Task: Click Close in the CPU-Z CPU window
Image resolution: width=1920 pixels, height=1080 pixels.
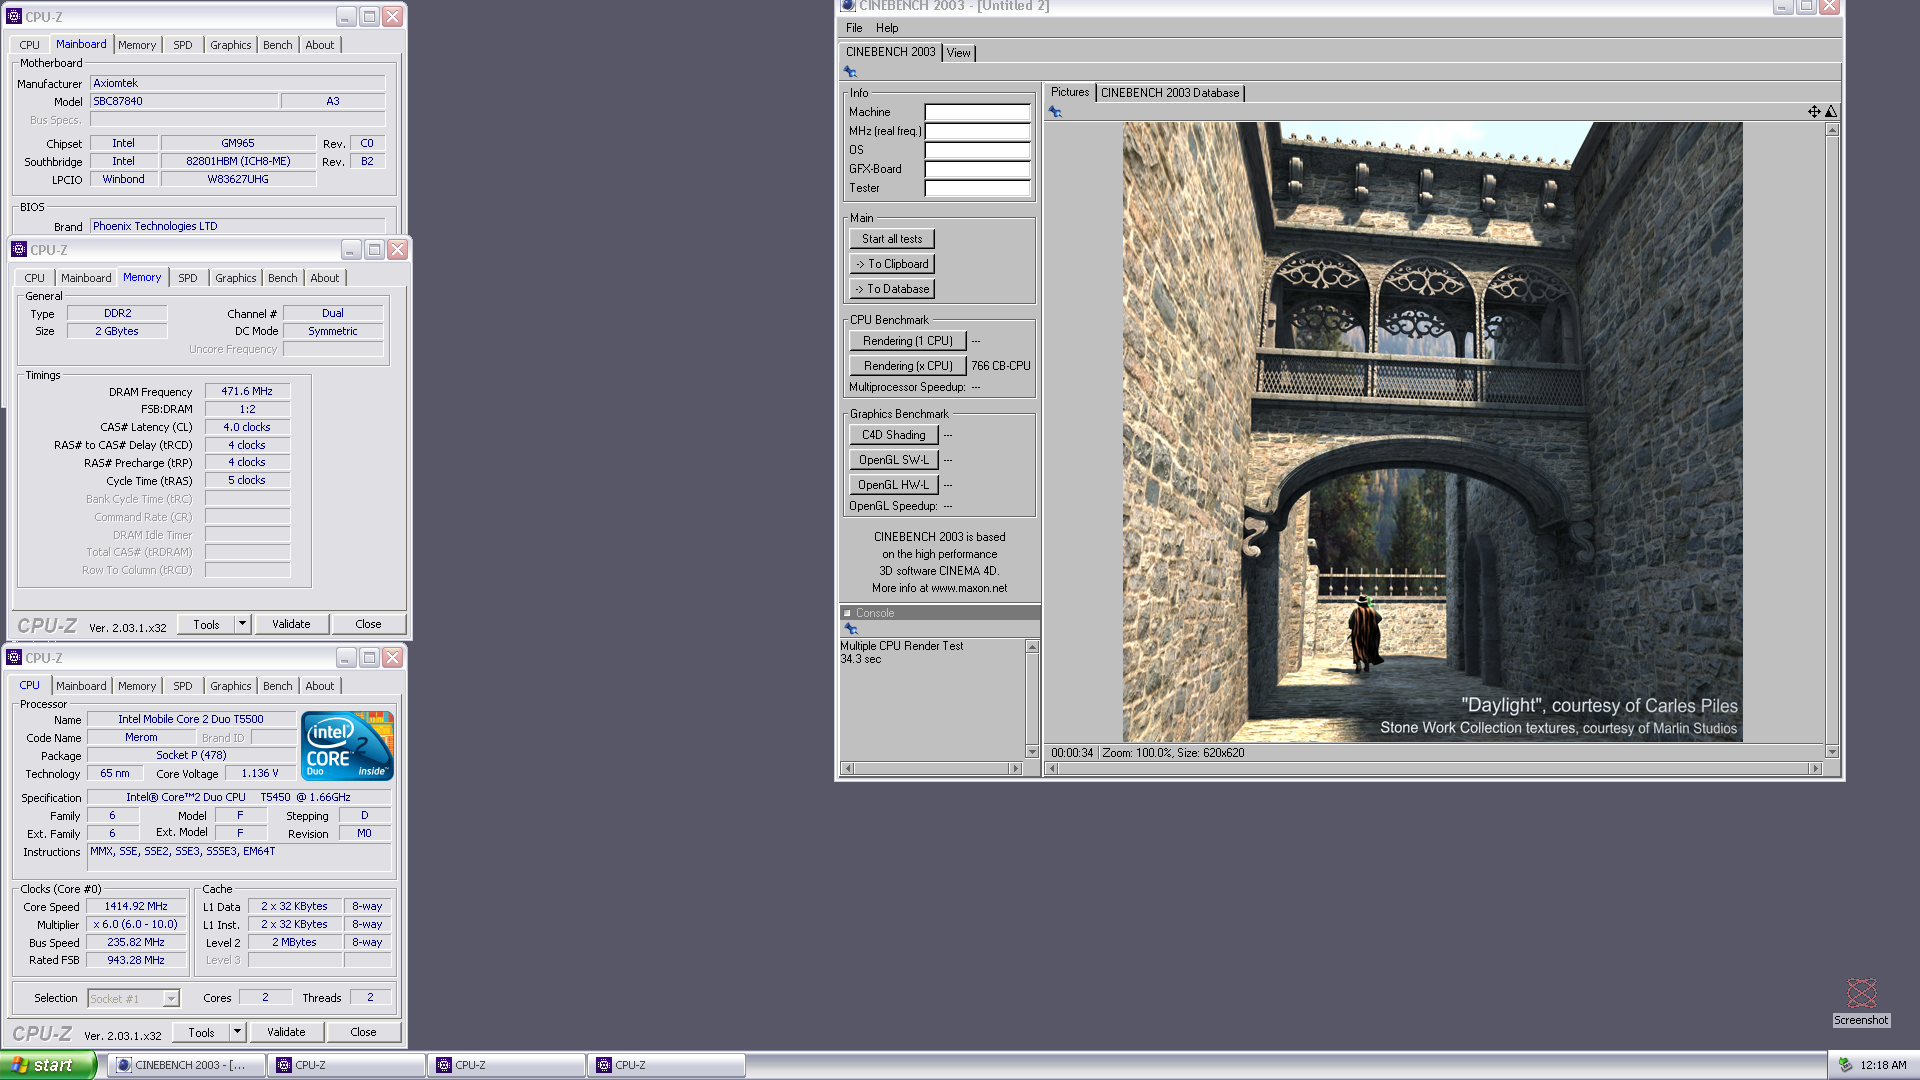Action: [x=363, y=1032]
